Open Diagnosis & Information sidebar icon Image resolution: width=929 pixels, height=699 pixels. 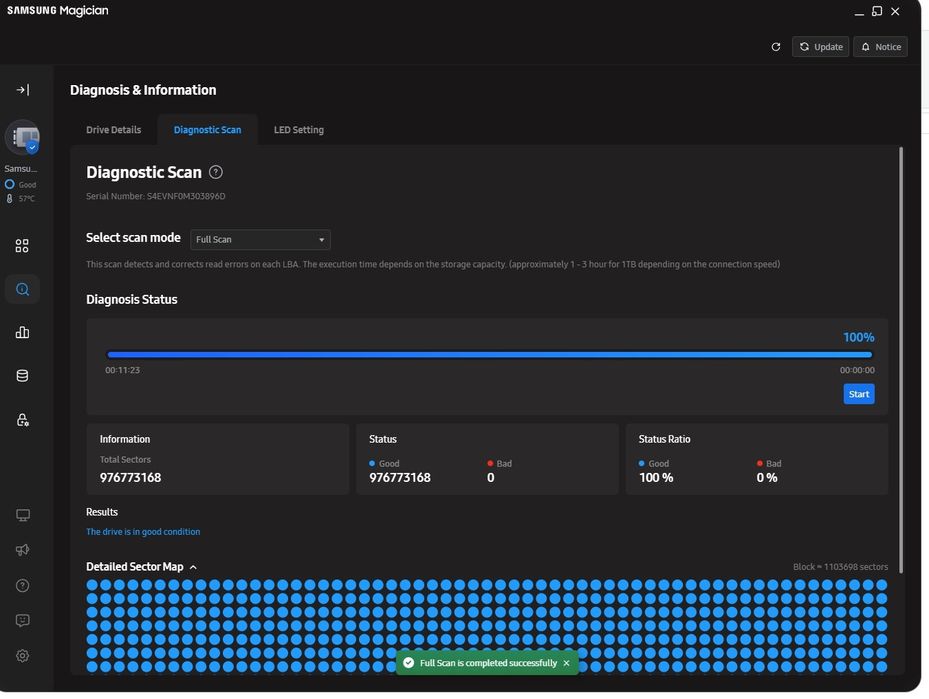[22, 289]
